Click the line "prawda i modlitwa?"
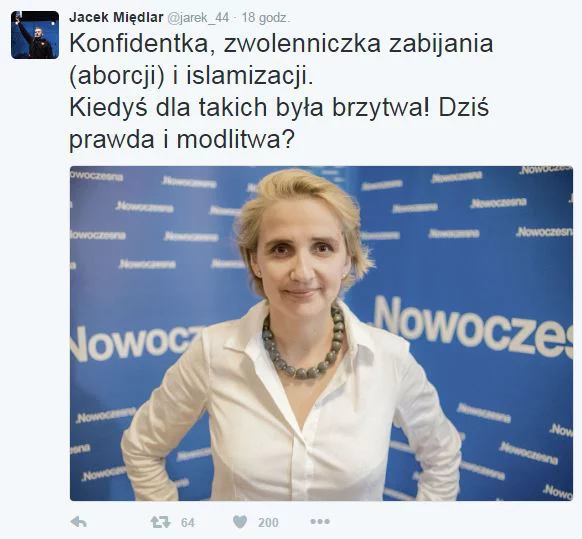Image resolution: width=582 pixels, height=539 pixels. click(x=182, y=140)
